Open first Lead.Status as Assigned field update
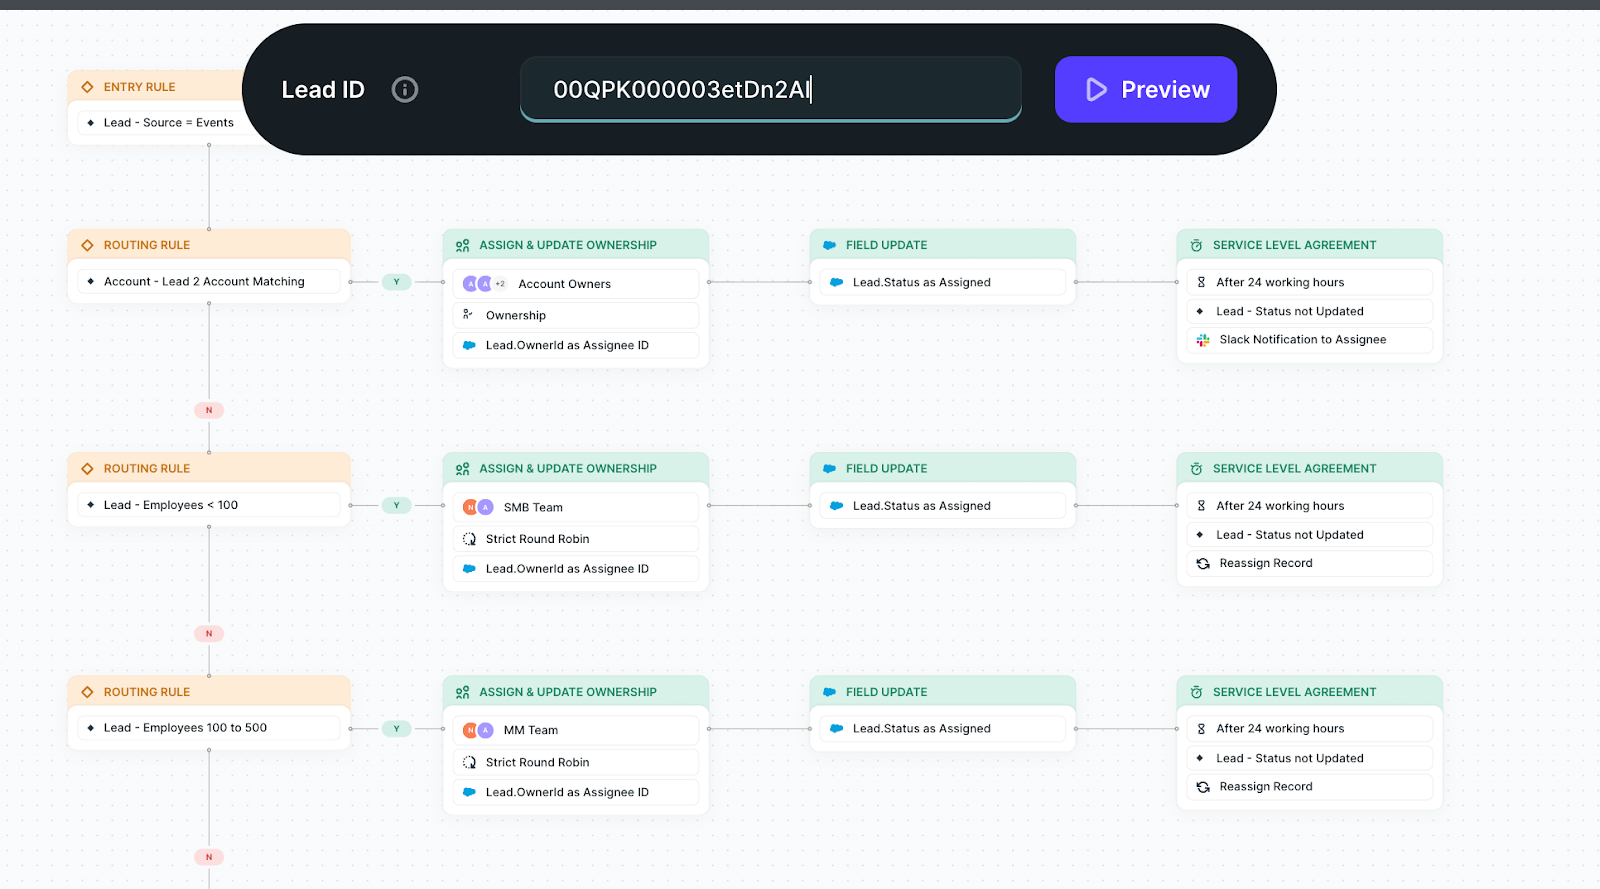 point(943,282)
